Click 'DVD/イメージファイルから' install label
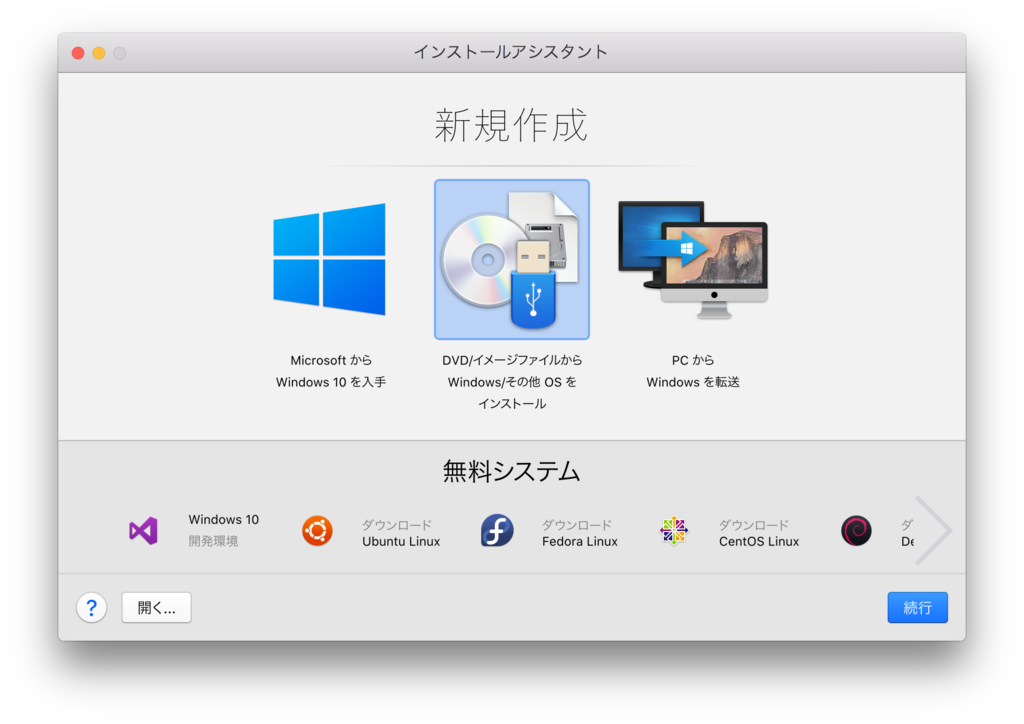1024x724 pixels. [512, 382]
